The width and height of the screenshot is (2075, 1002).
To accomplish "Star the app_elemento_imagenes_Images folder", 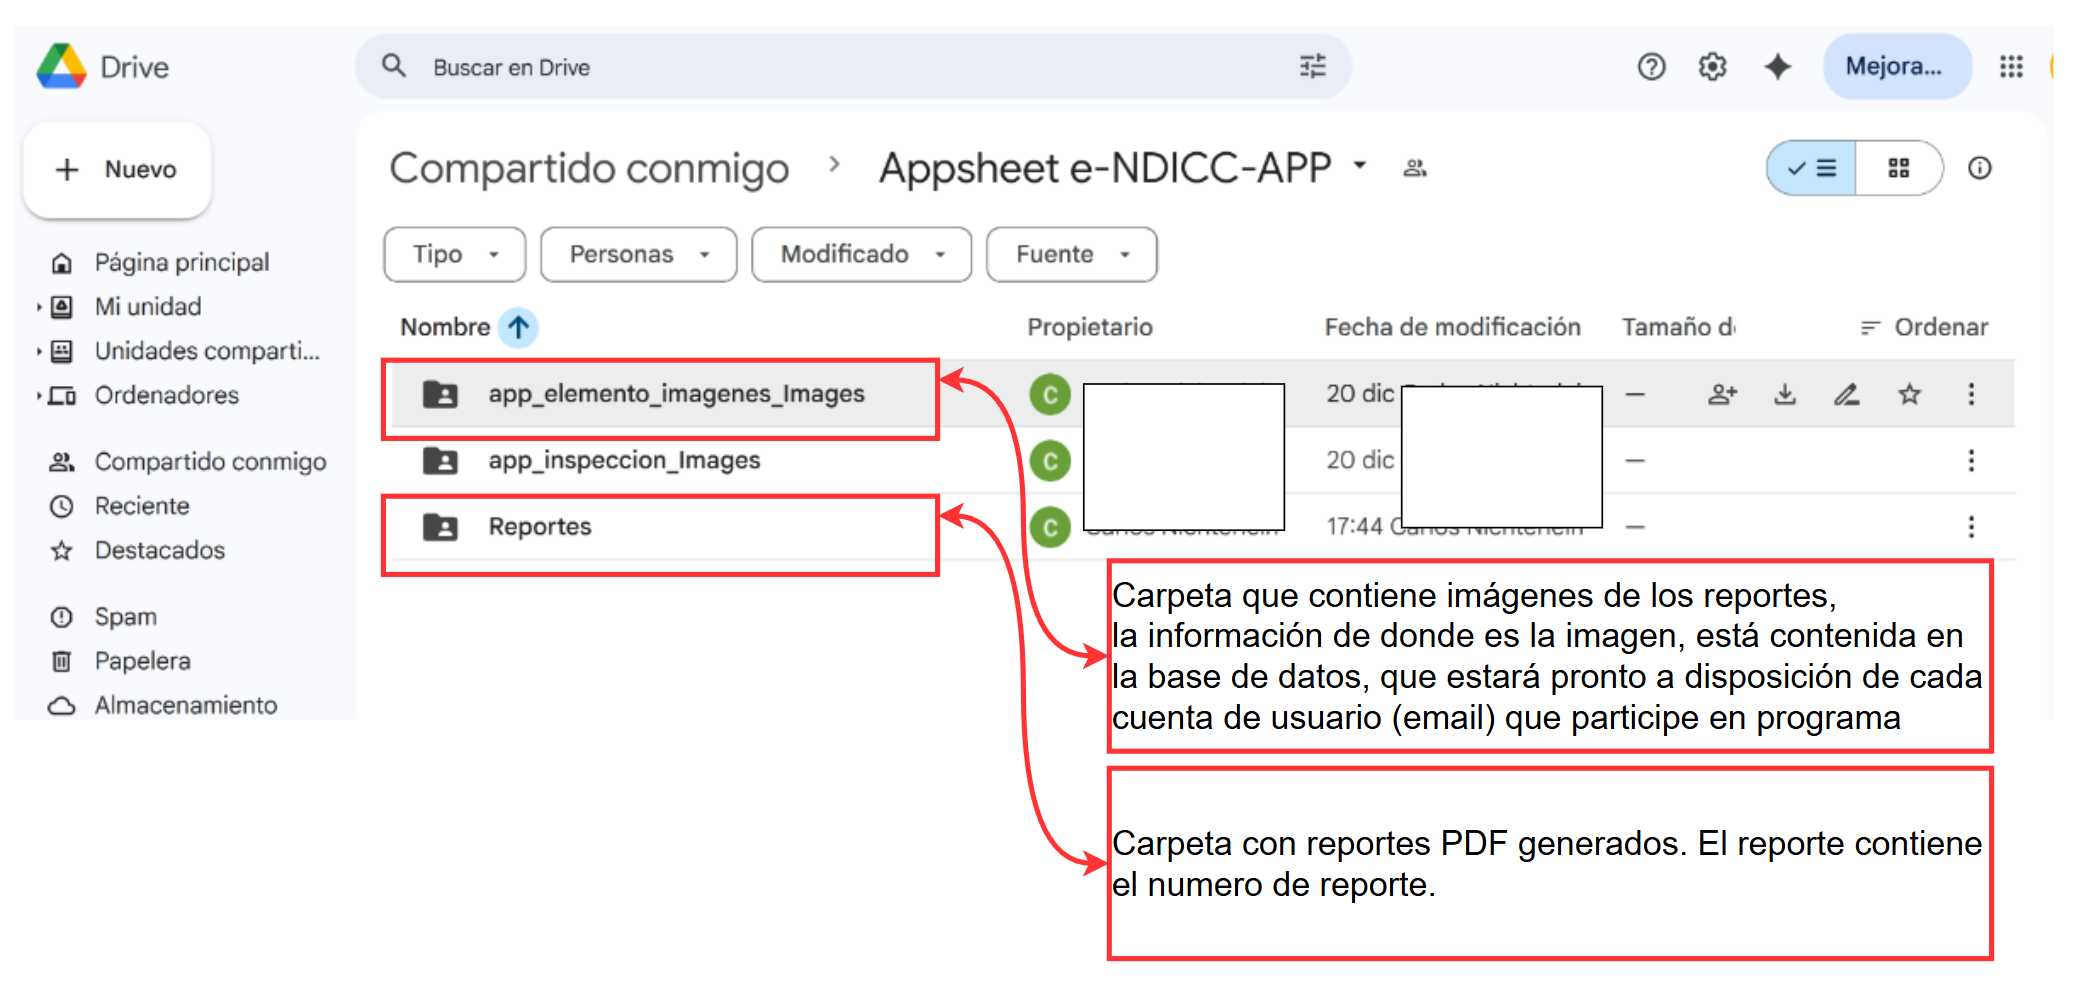I will 1909,394.
